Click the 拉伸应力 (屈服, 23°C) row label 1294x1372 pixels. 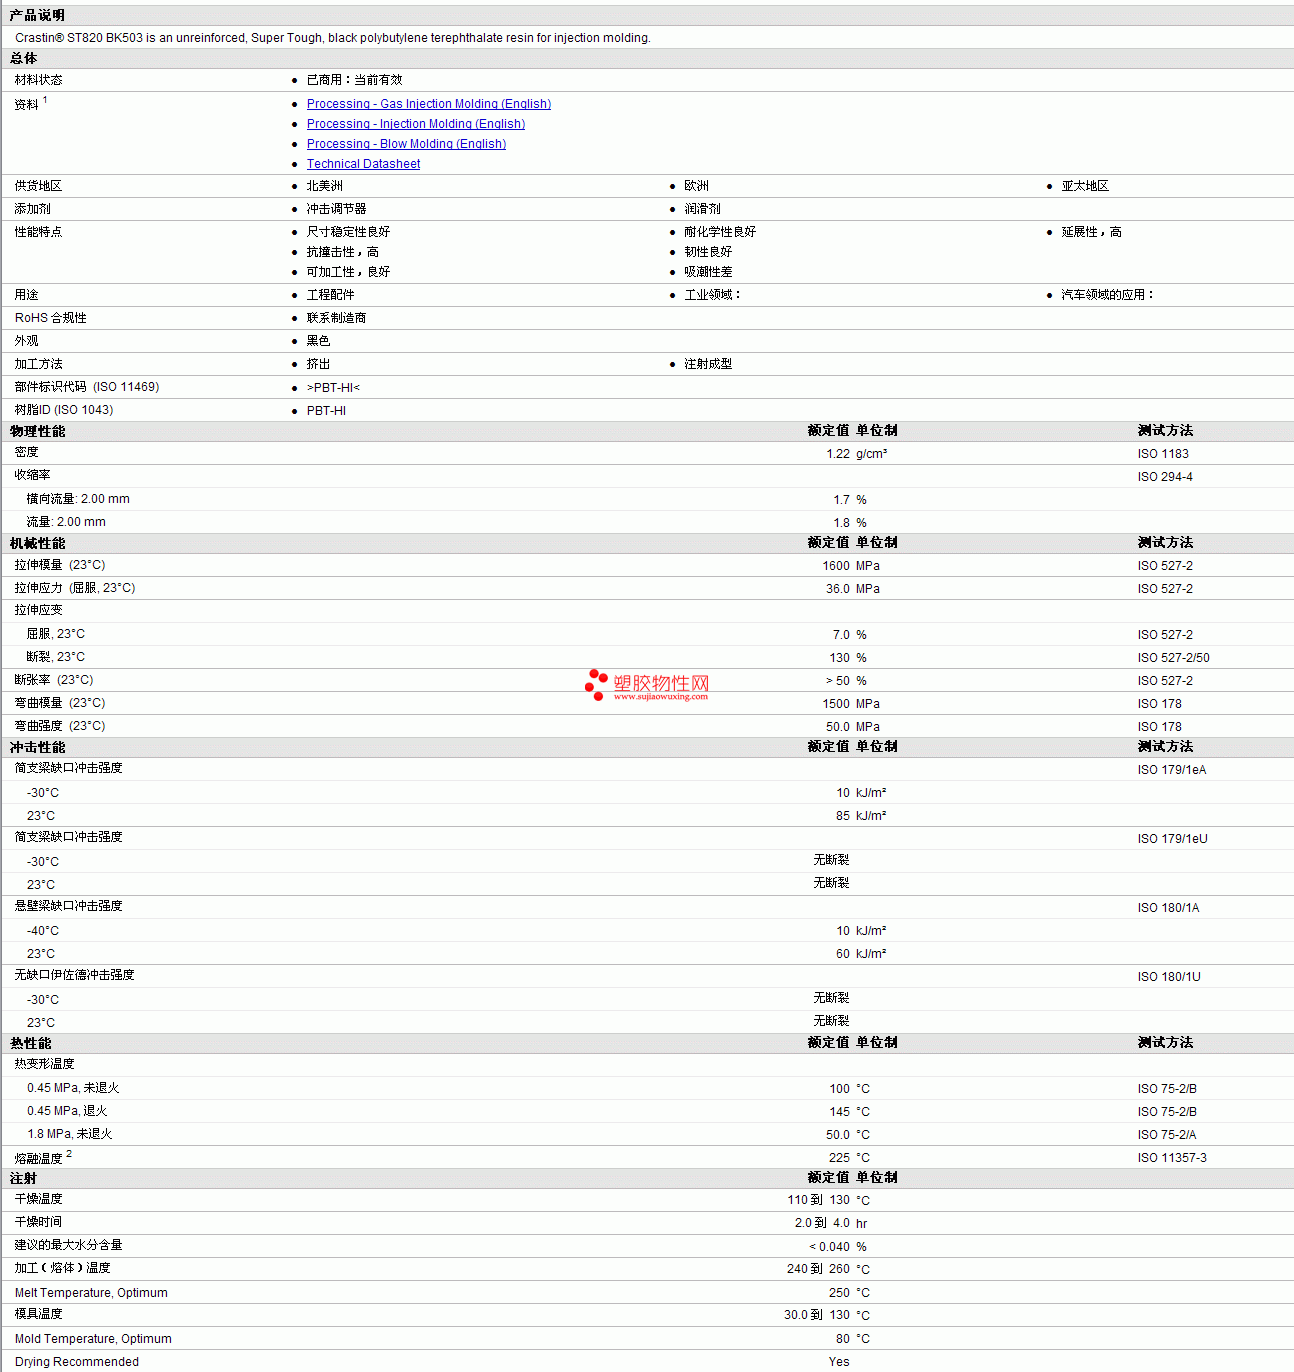click(x=75, y=588)
